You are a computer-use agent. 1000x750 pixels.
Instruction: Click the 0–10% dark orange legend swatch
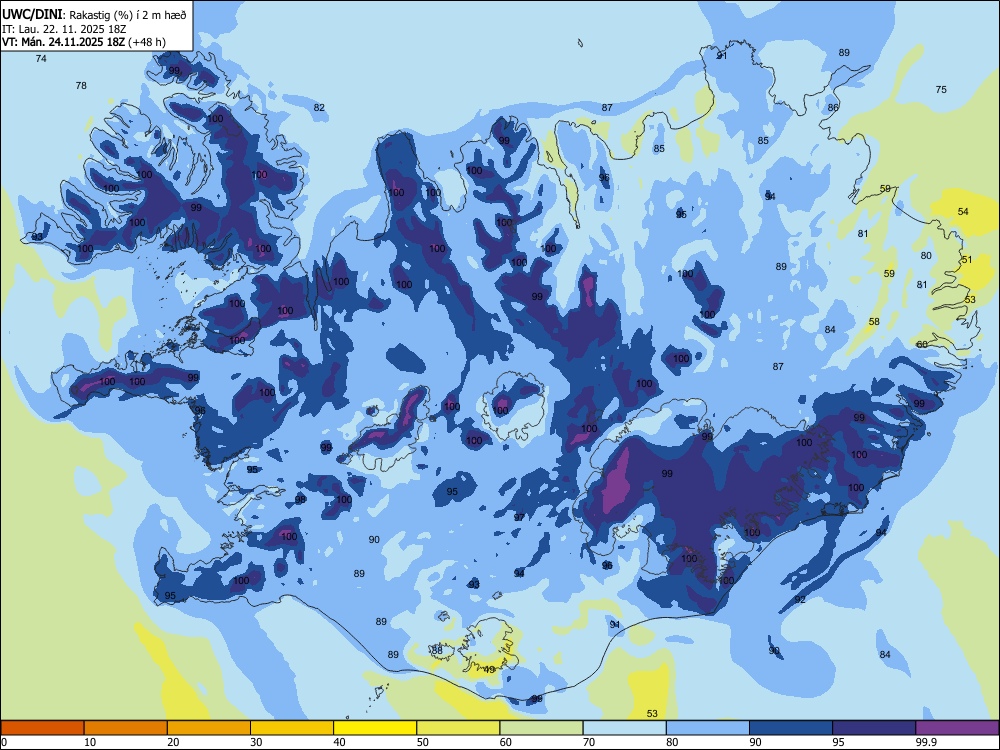tap(42, 728)
